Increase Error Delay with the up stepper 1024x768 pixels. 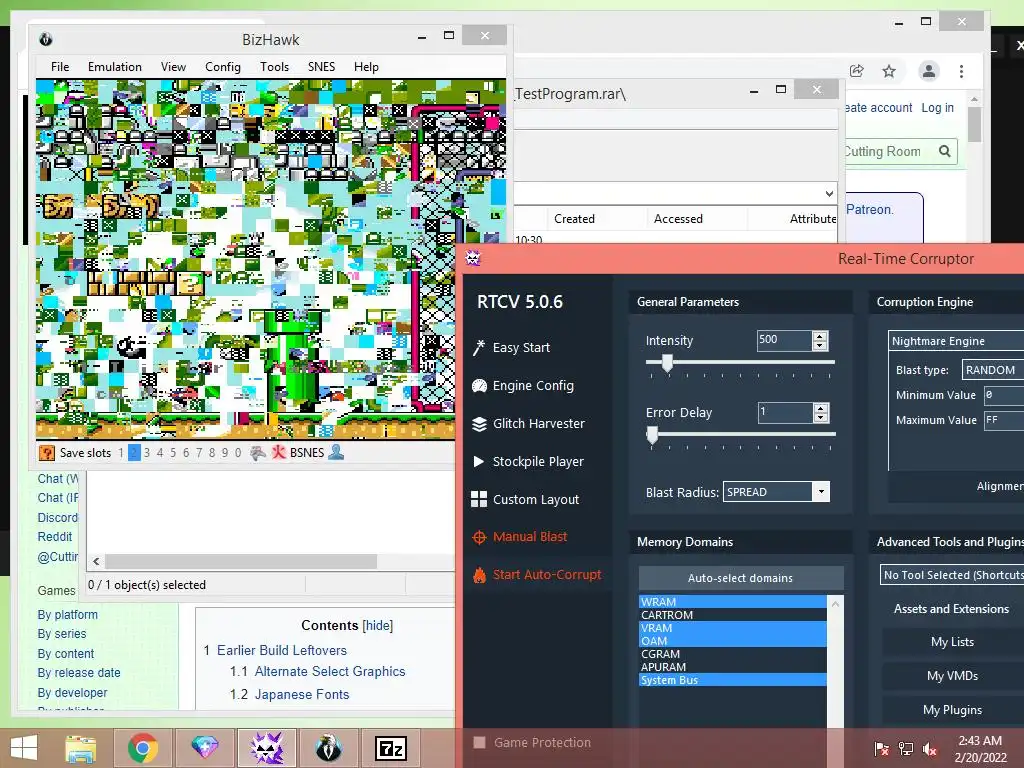[821, 408]
